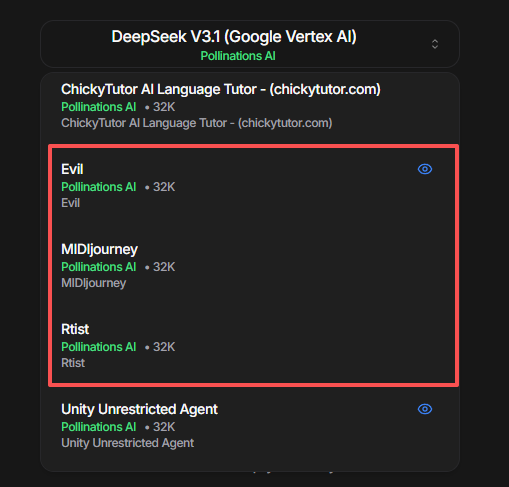Click Pollinations AI provider under Rtist

[x=99, y=347]
